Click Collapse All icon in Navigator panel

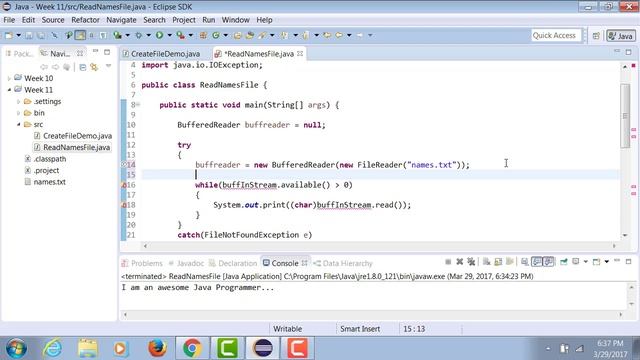click(82, 67)
